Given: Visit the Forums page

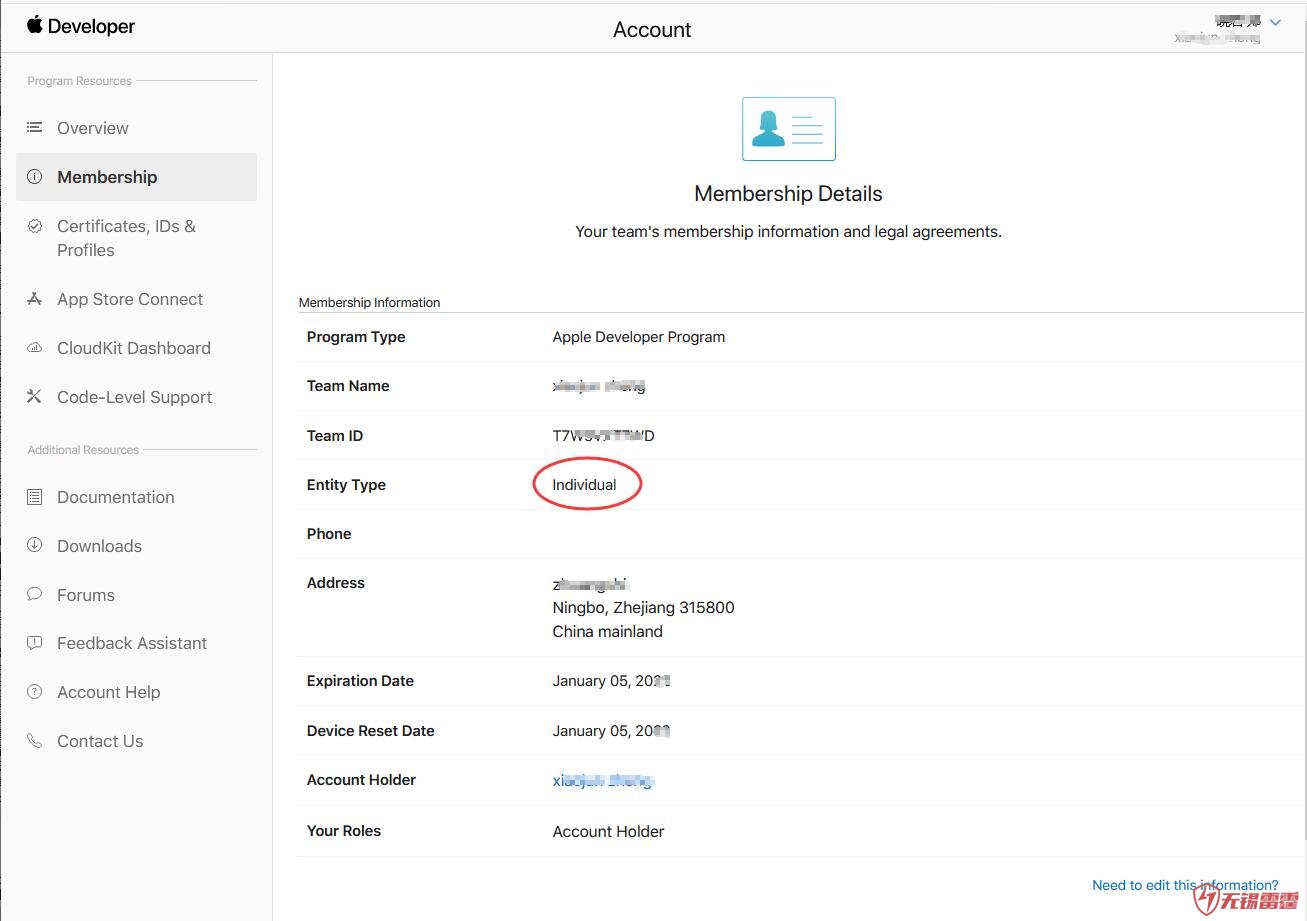Looking at the screenshot, I should 86,595.
